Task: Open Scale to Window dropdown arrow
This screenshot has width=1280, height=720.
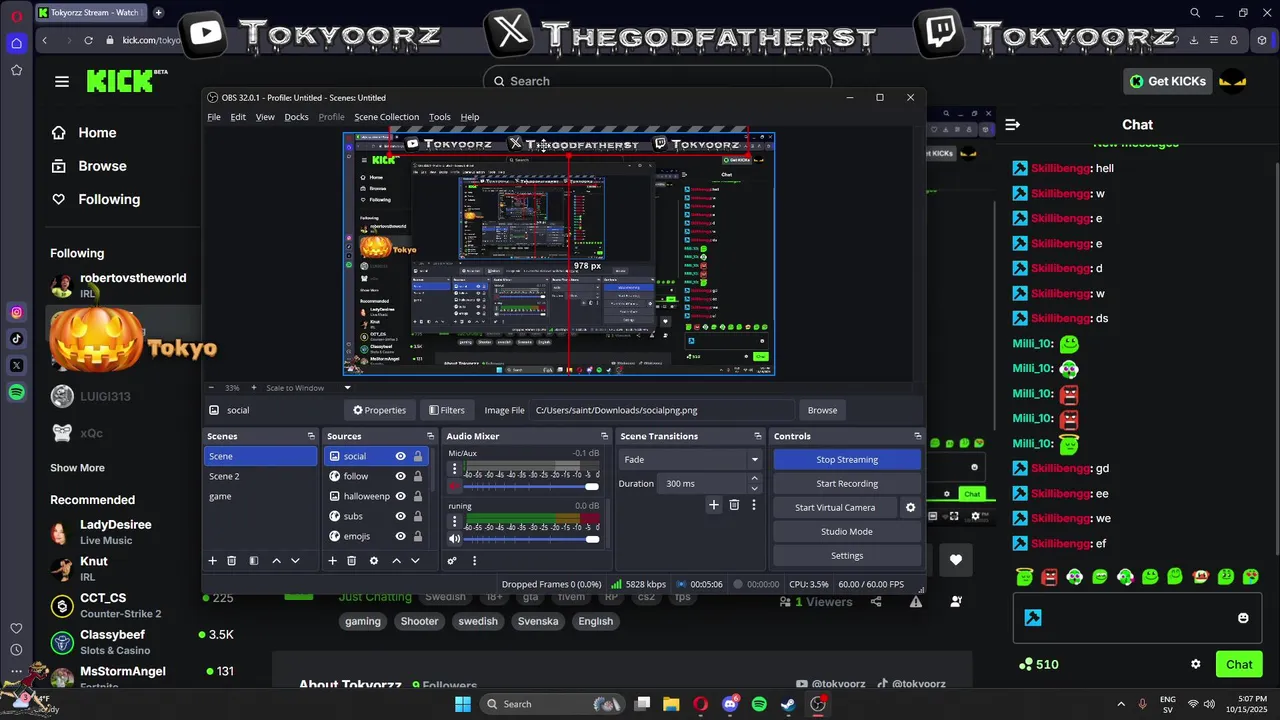Action: tap(348, 388)
